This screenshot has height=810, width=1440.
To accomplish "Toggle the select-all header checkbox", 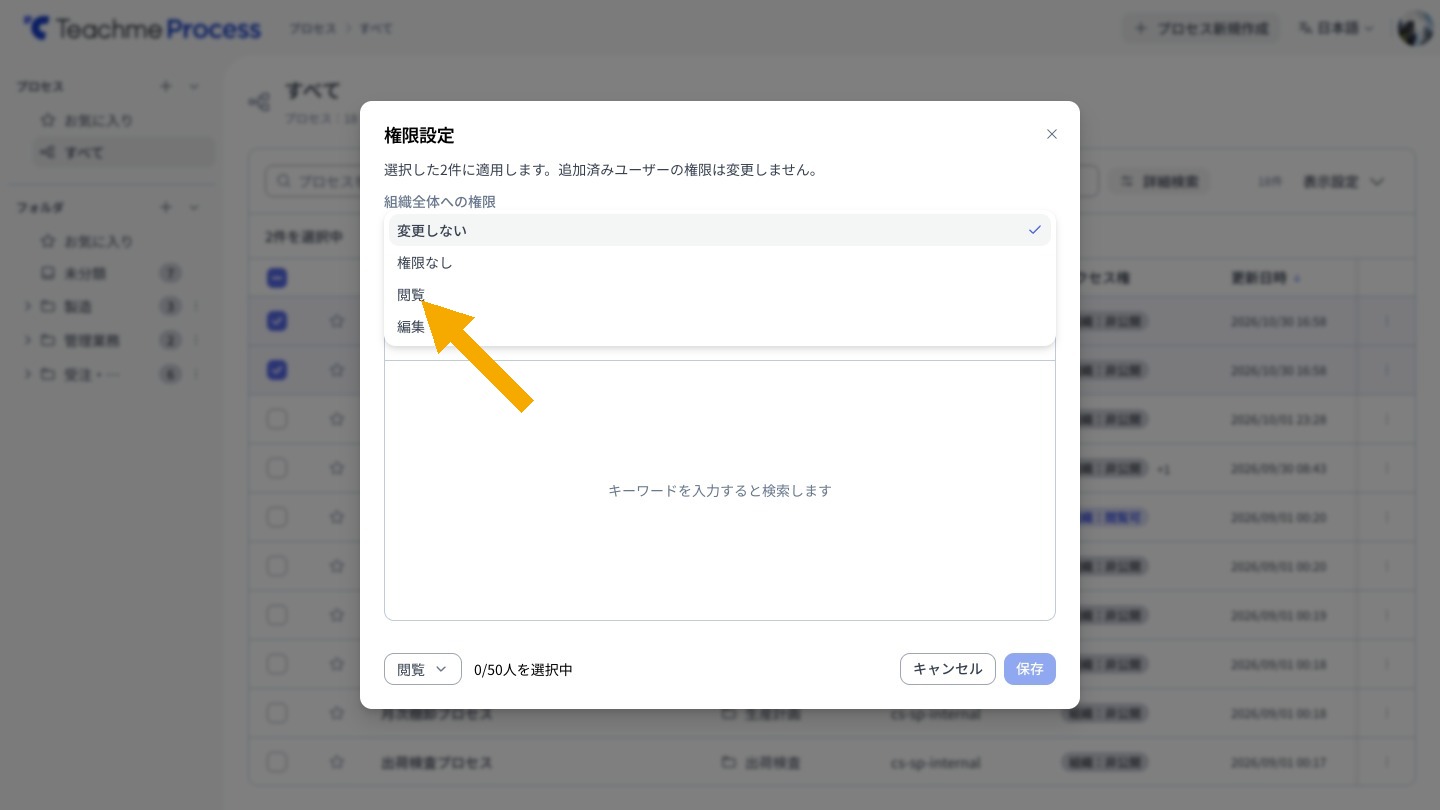I will (x=277, y=278).
